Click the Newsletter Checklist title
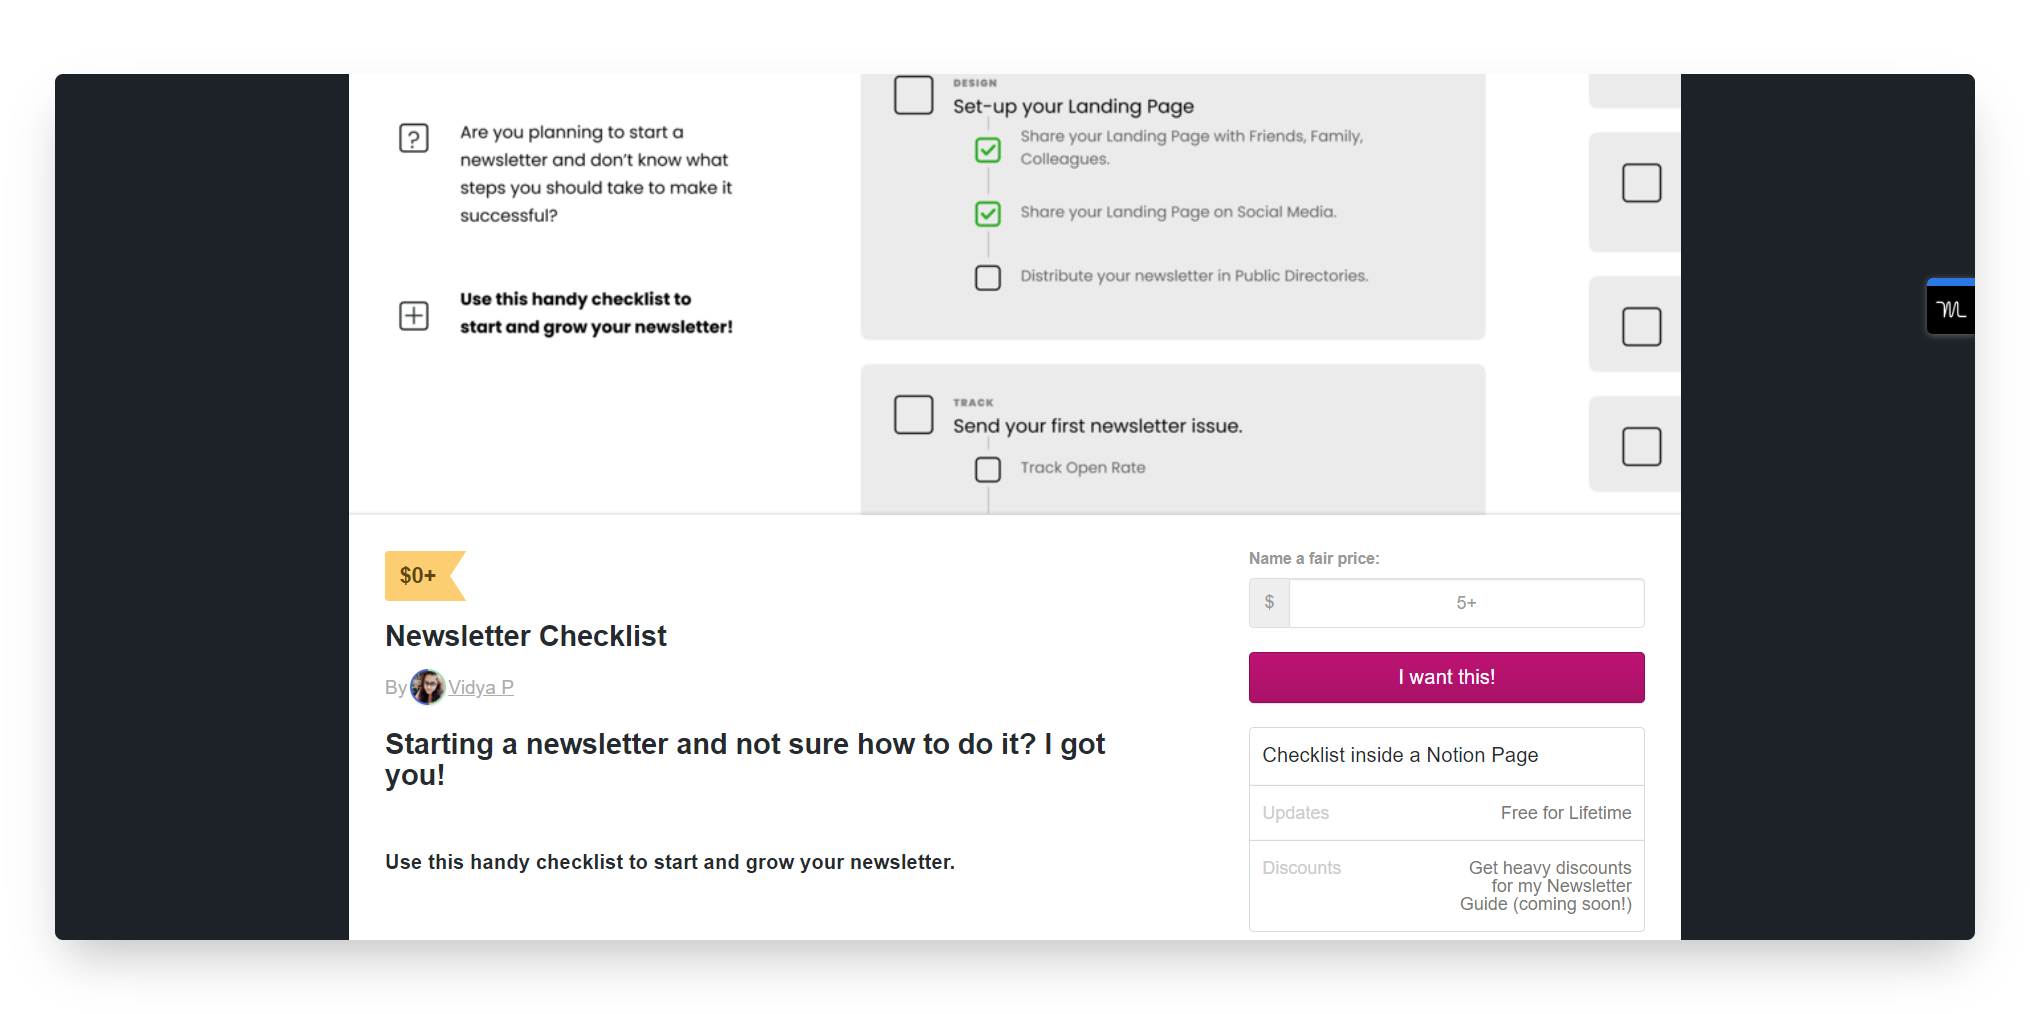Viewport: 2030px width, 1014px height. [x=526, y=636]
